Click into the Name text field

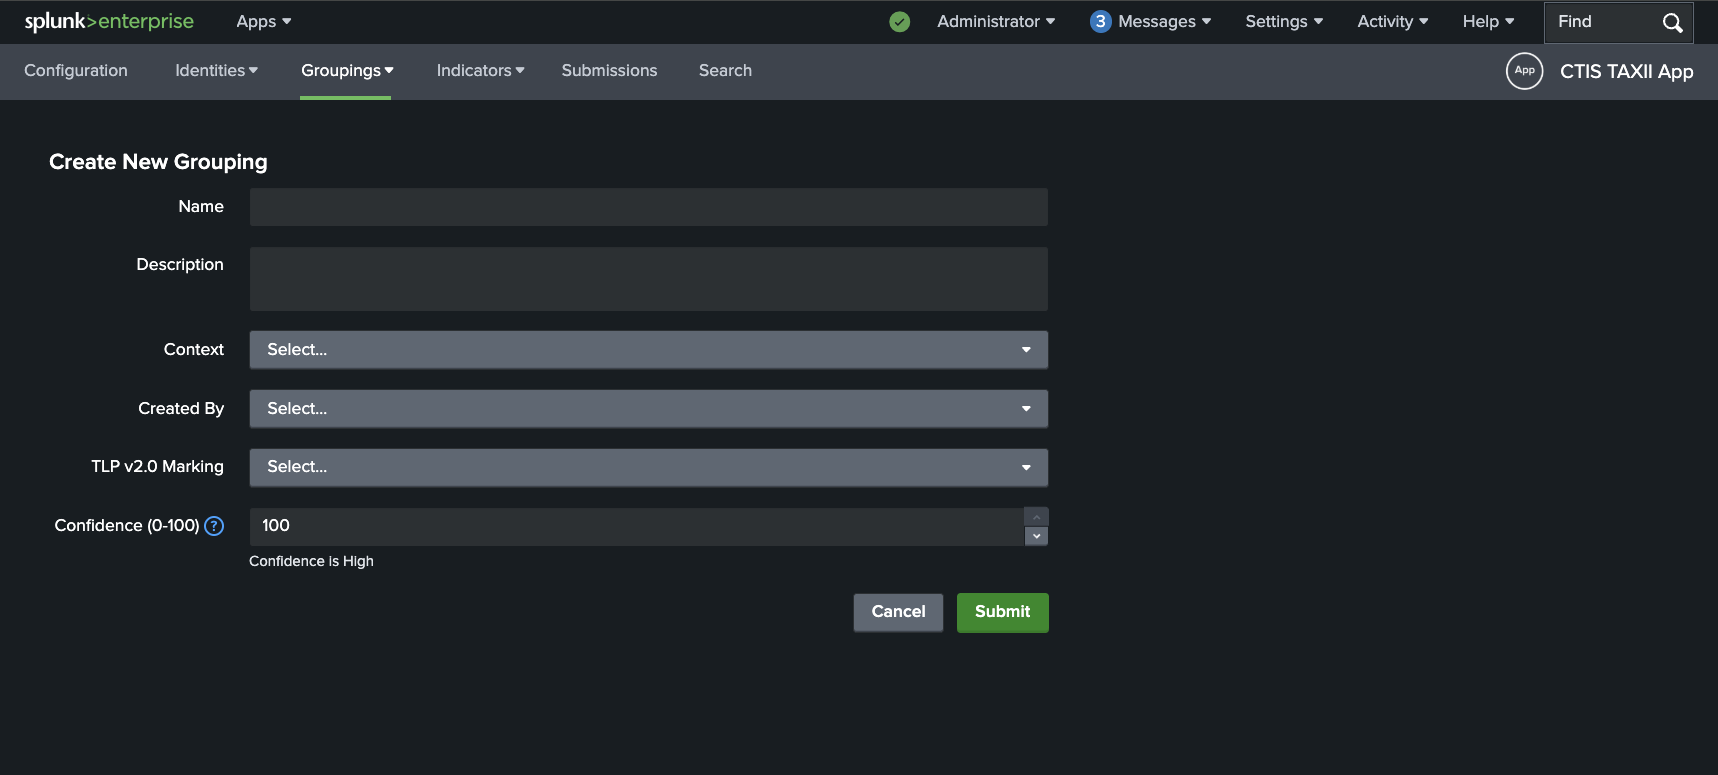[x=648, y=207]
